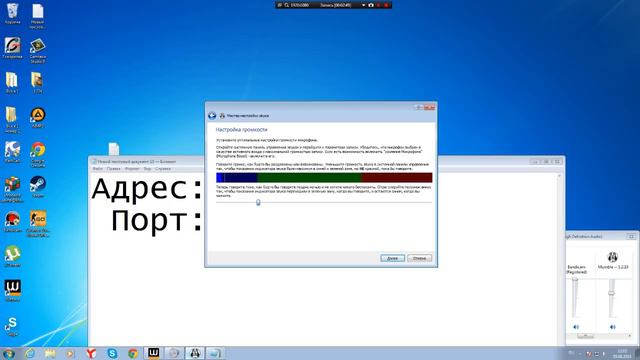Screen dimensions: 640x360
Task: Click the Далее button in the wizard
Action: click(393, 258)
